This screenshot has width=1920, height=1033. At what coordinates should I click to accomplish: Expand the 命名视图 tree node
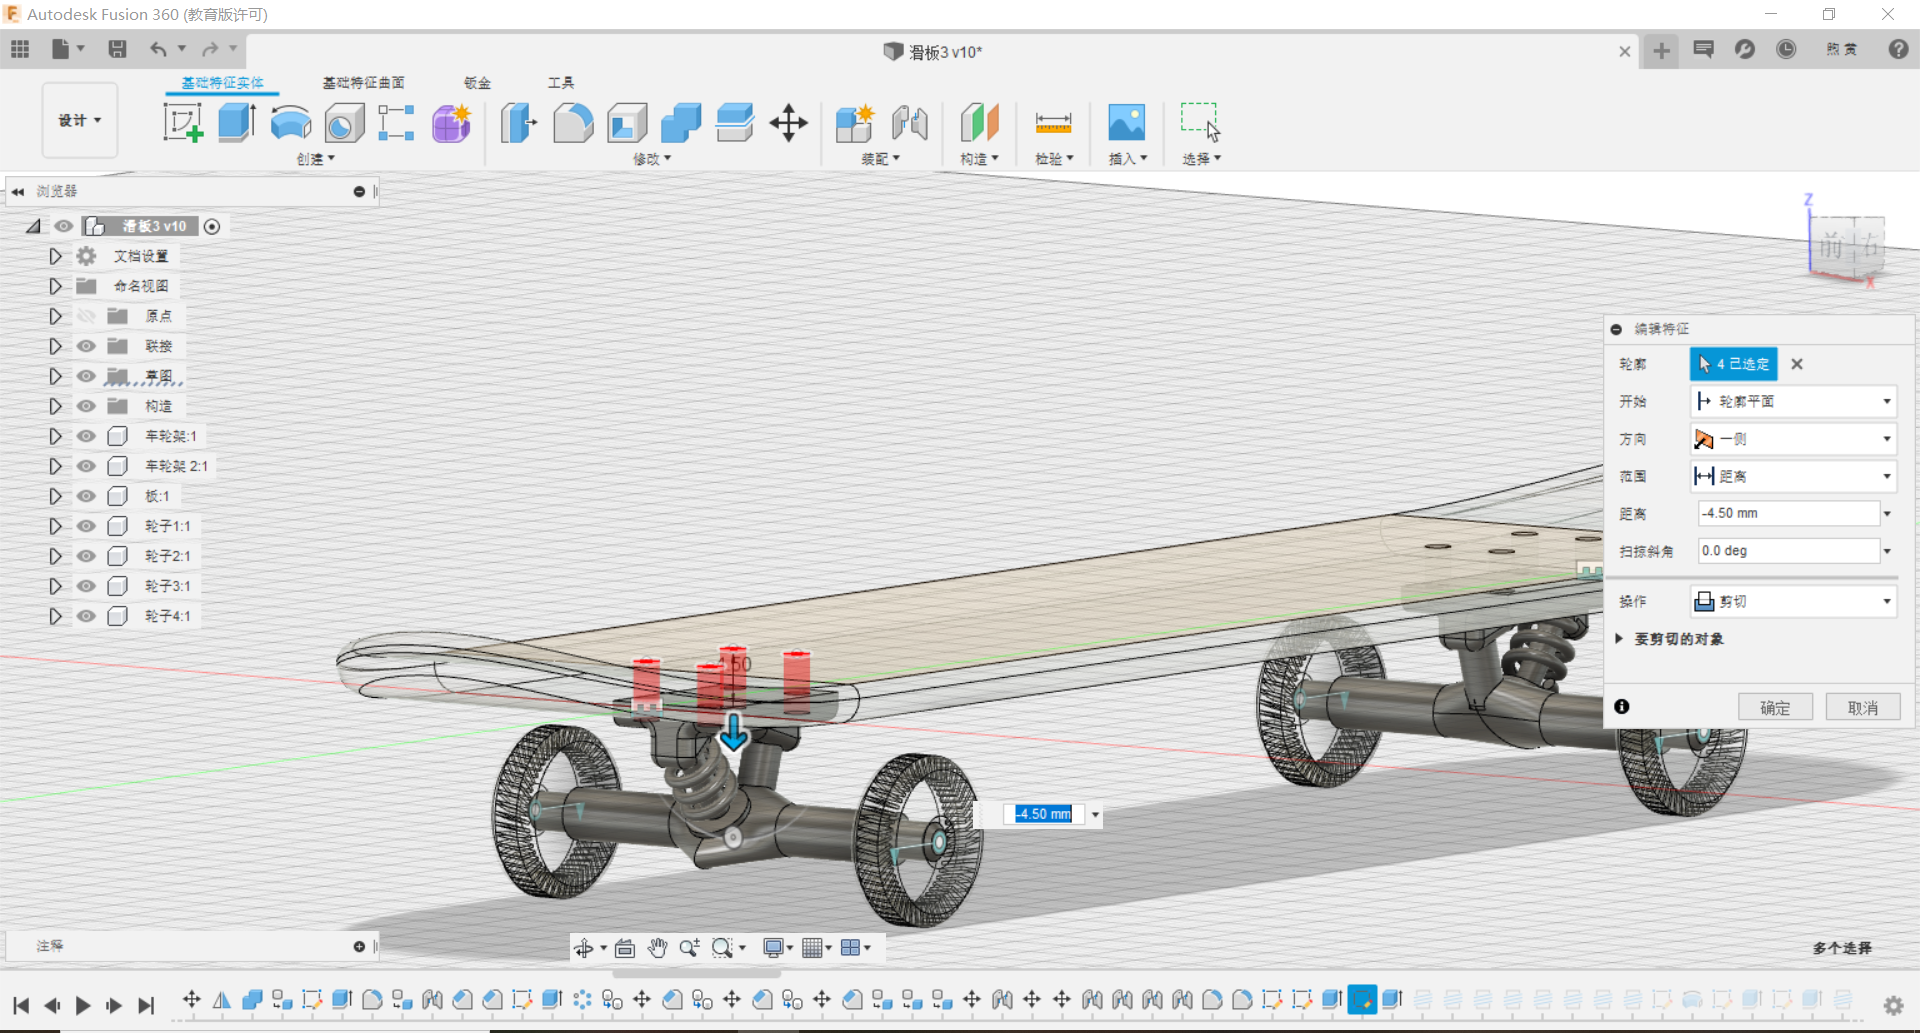(55, 287)
